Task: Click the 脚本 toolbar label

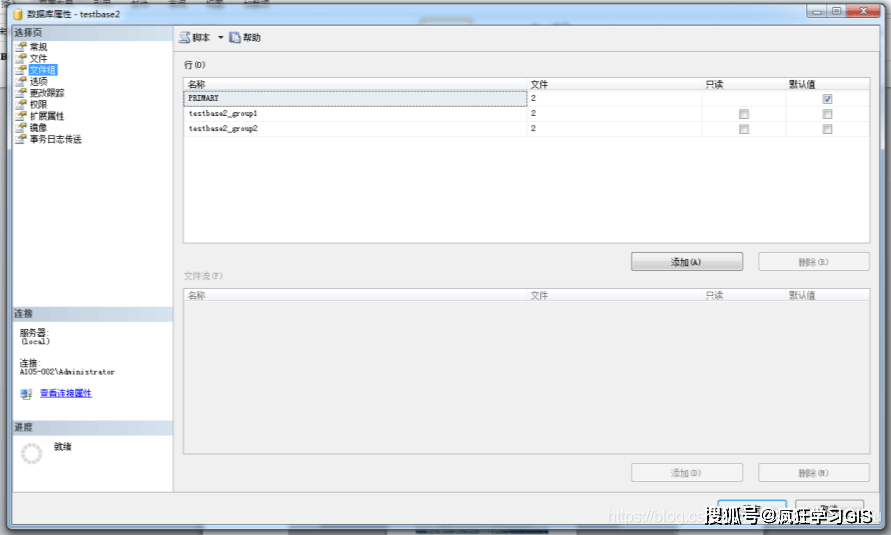Action: pyautogui.click(x=201, y=37)
